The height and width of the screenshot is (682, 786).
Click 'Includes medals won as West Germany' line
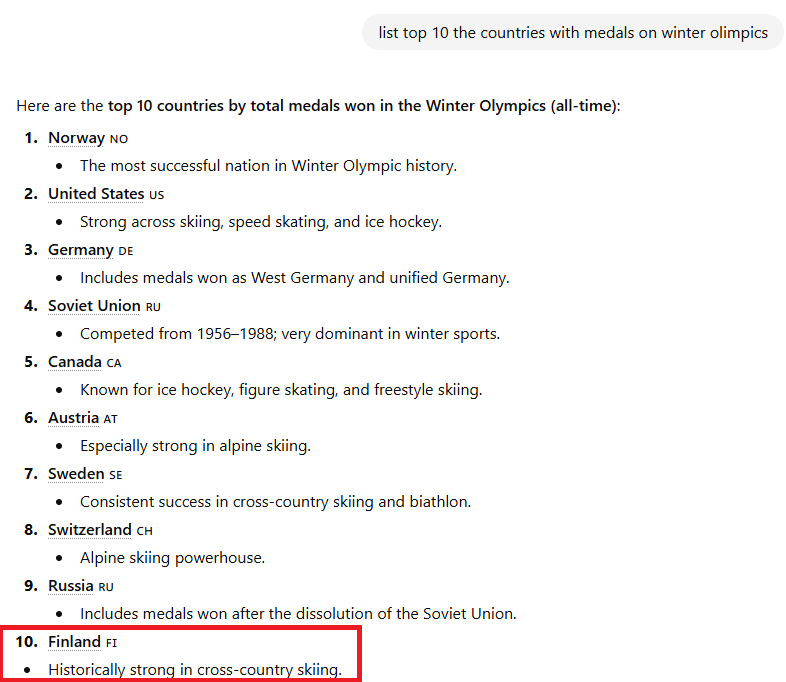(295, 278)
